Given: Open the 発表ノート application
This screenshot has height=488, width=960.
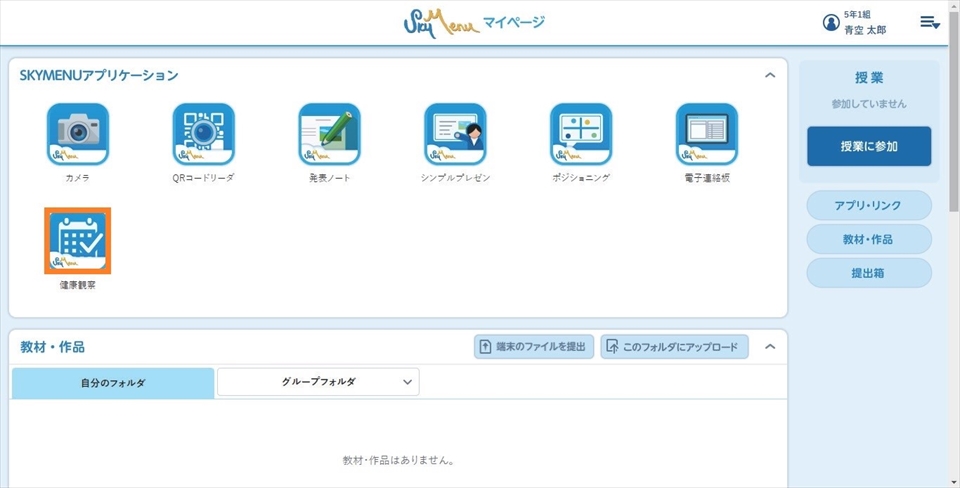Looking at the screenshot, I should coord(329,134).
